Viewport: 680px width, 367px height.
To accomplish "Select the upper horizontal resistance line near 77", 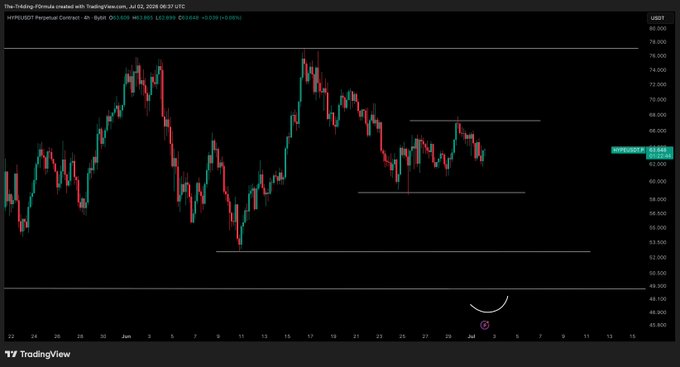I will tap(321, 49).
